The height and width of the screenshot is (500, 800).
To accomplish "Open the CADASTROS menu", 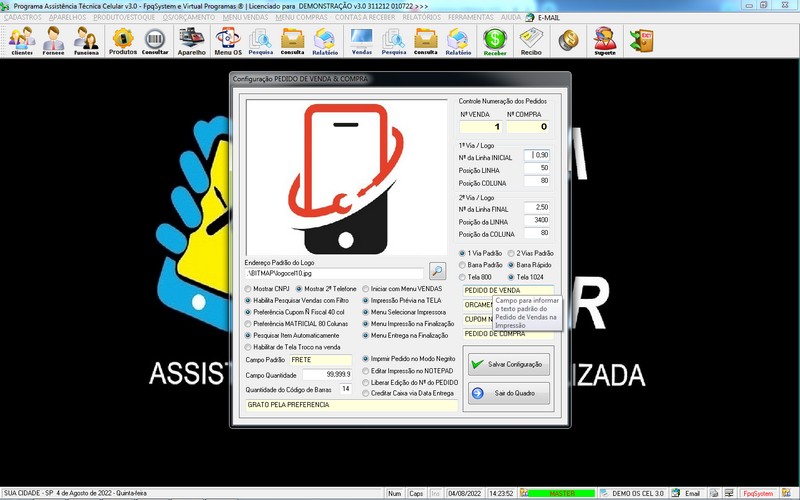I will point(22,17).
